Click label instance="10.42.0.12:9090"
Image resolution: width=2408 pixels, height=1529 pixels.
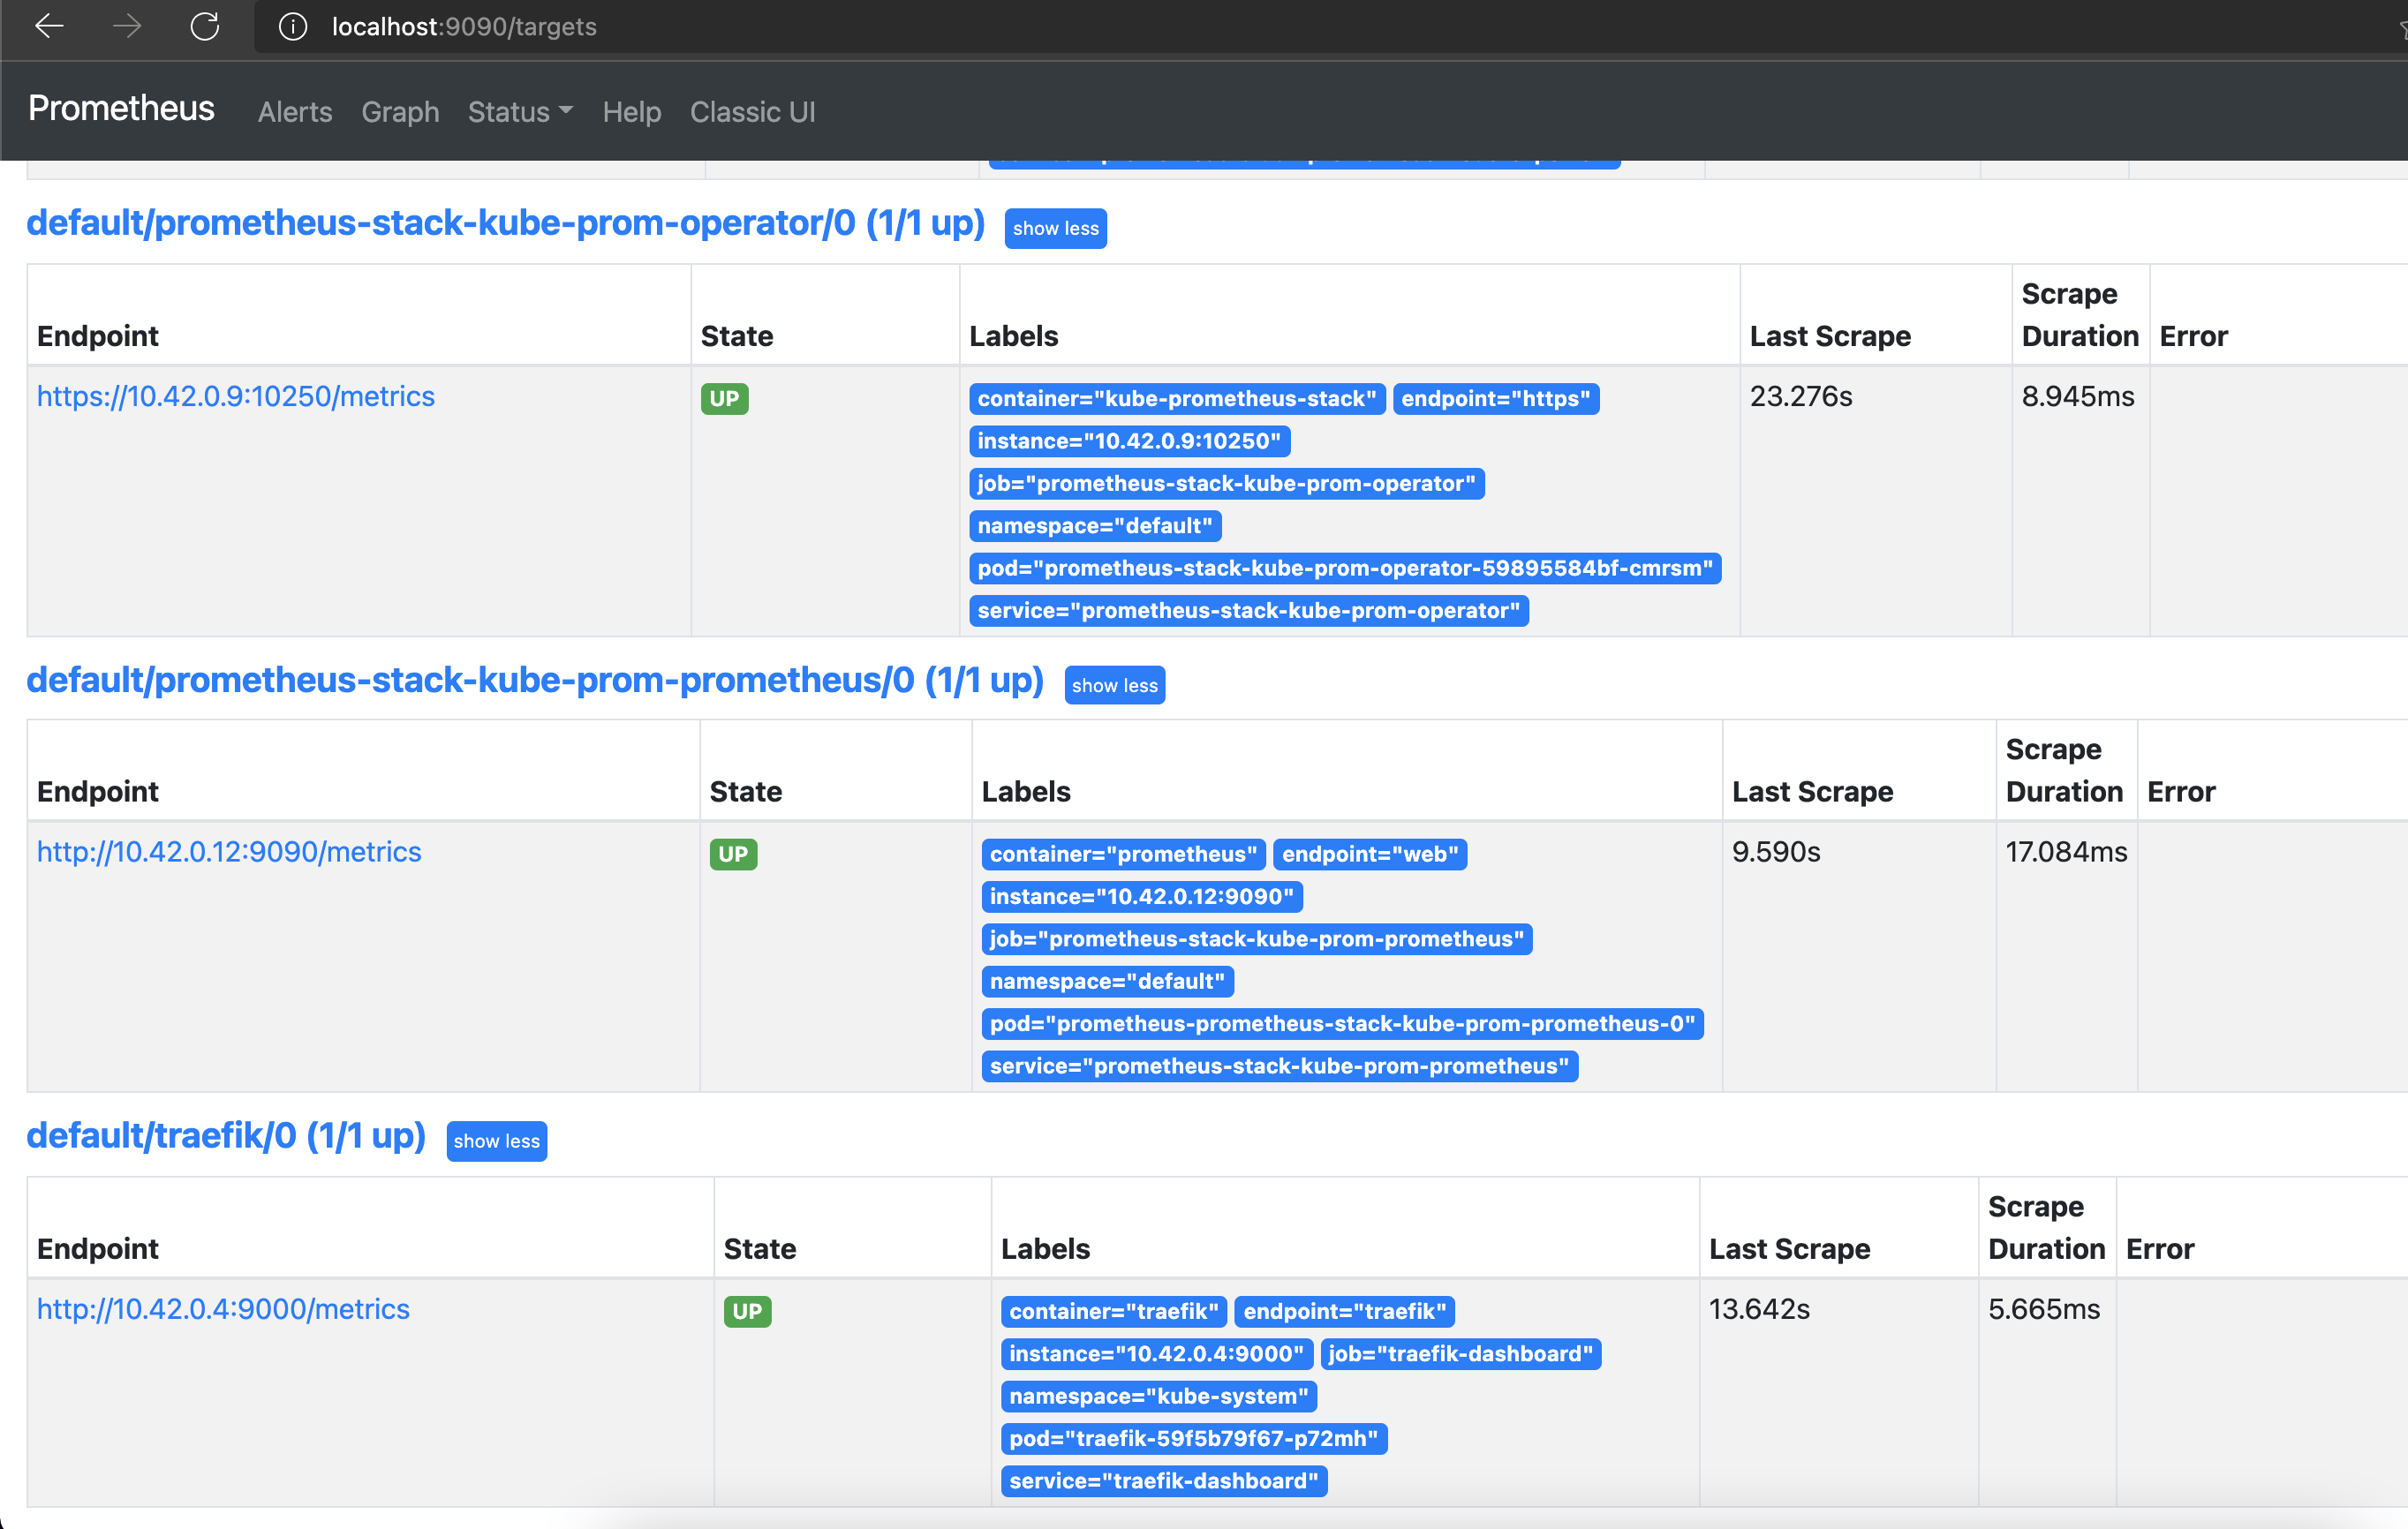click(x=1142, y=896)
